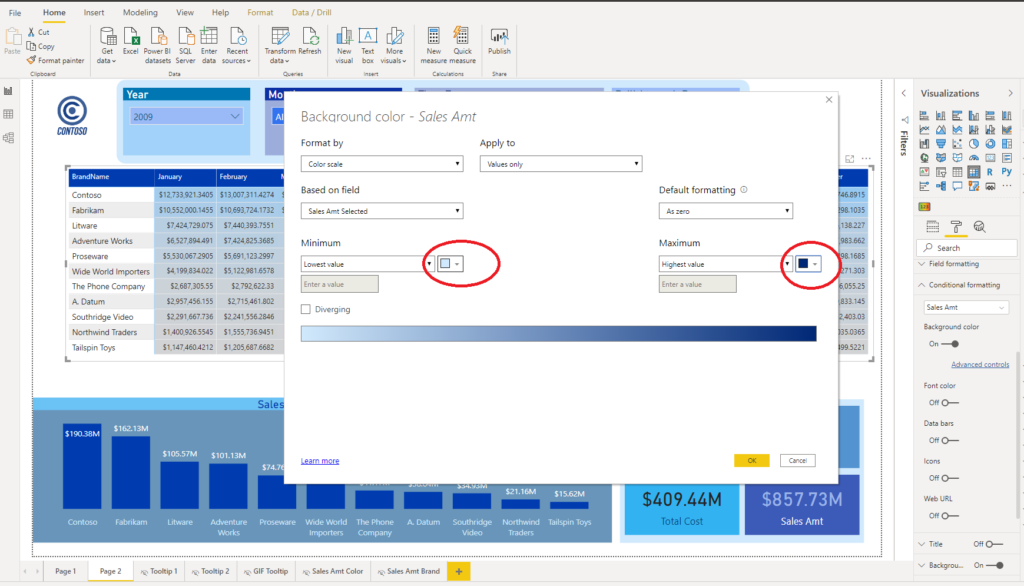Turn on the Icons toggle
Image resolution: width=1024 pixels, height=586 pixels.
(950, 478)
